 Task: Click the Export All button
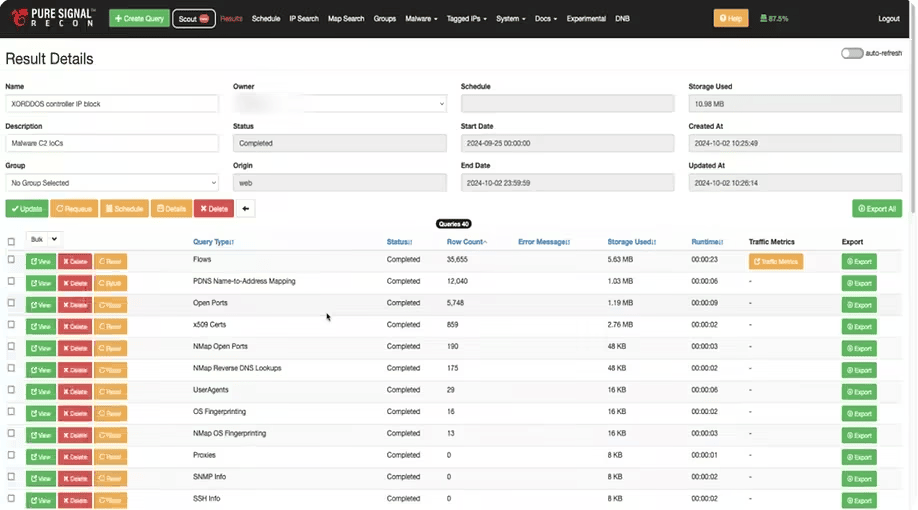(877, 208)
